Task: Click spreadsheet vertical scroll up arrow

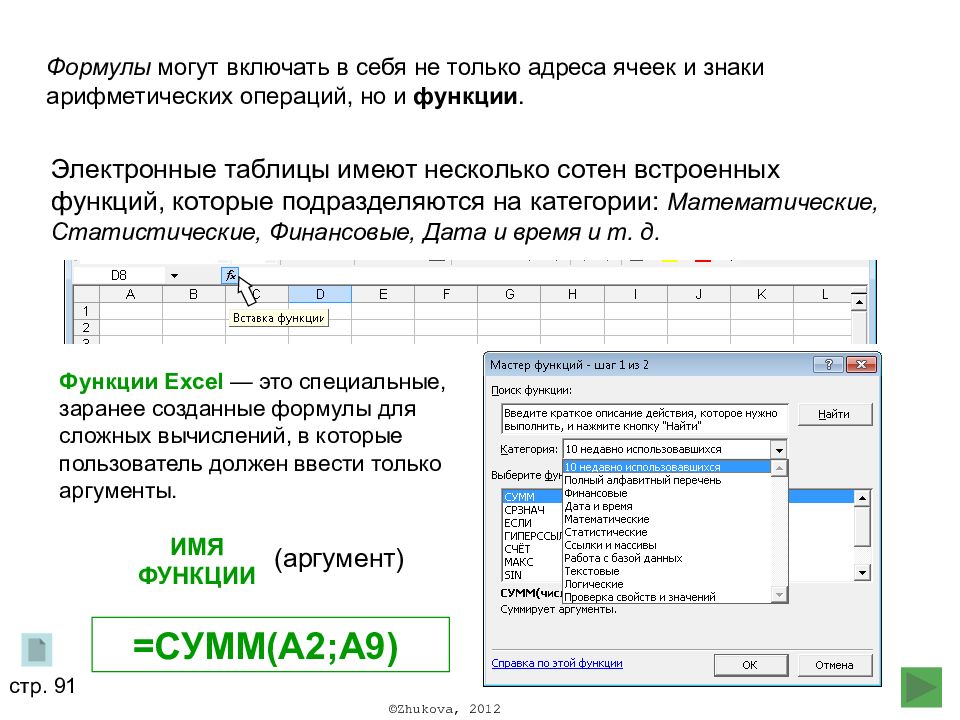Action: coord(859,302)
